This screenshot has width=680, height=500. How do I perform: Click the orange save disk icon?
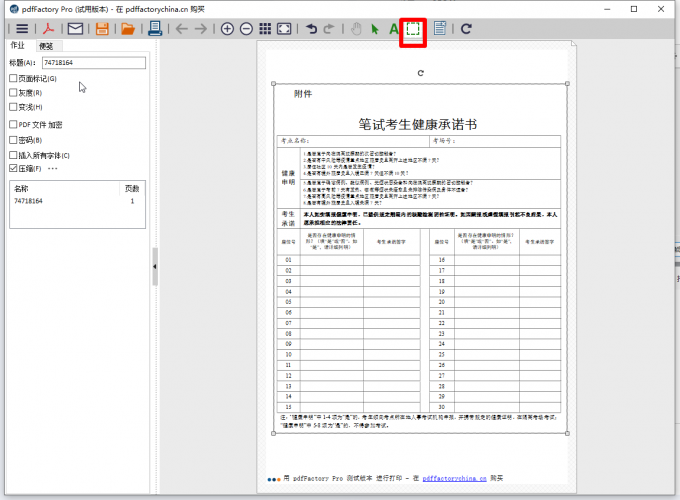click(102, 29)
